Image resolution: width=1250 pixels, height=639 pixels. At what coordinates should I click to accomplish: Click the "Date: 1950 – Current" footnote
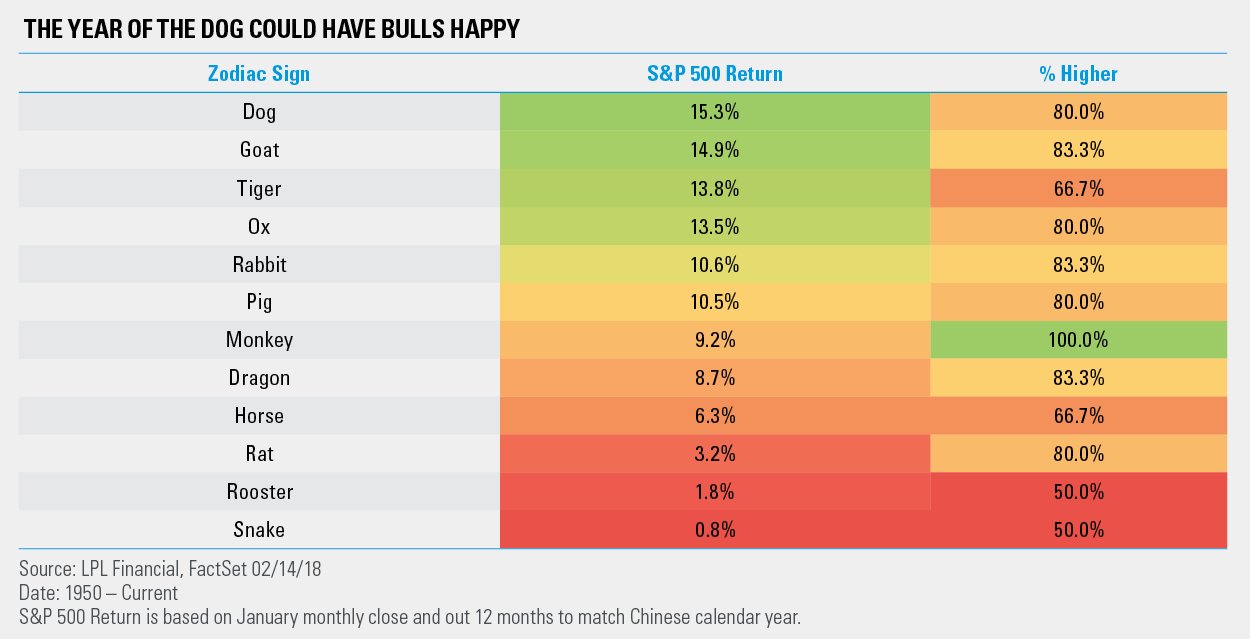[x=100, y=593]
